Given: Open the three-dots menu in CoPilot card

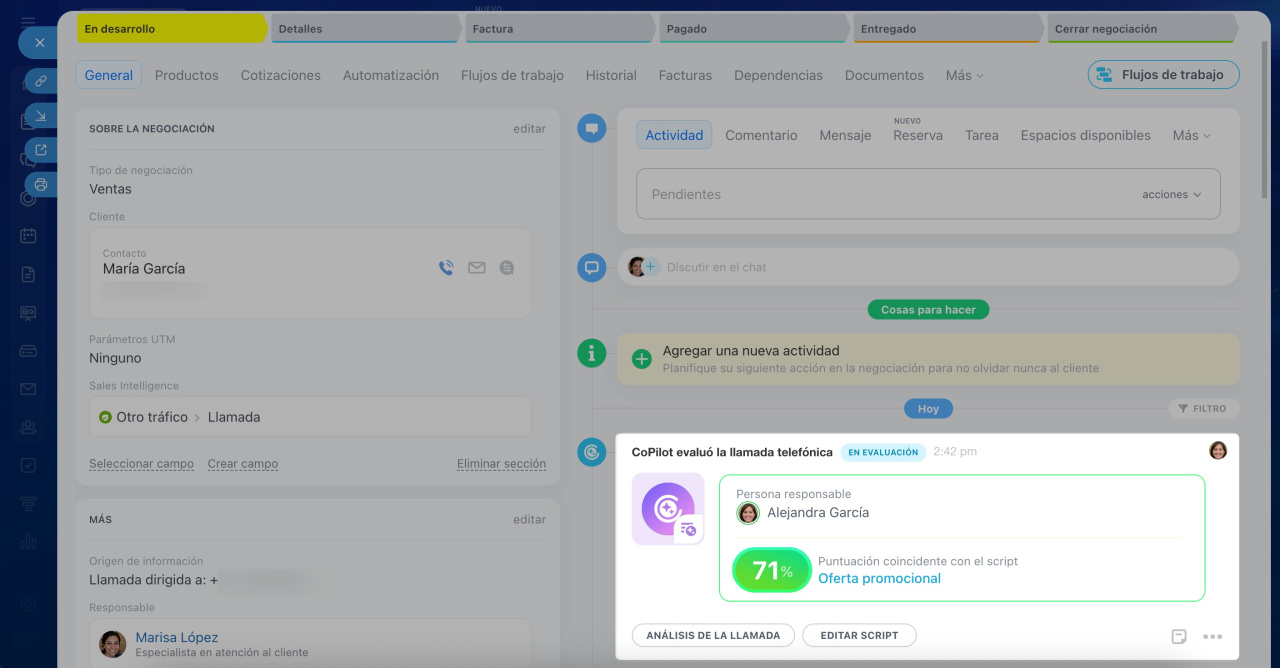Looking at the screenshot, I should pyautogui.click(x=1212, y=636).
